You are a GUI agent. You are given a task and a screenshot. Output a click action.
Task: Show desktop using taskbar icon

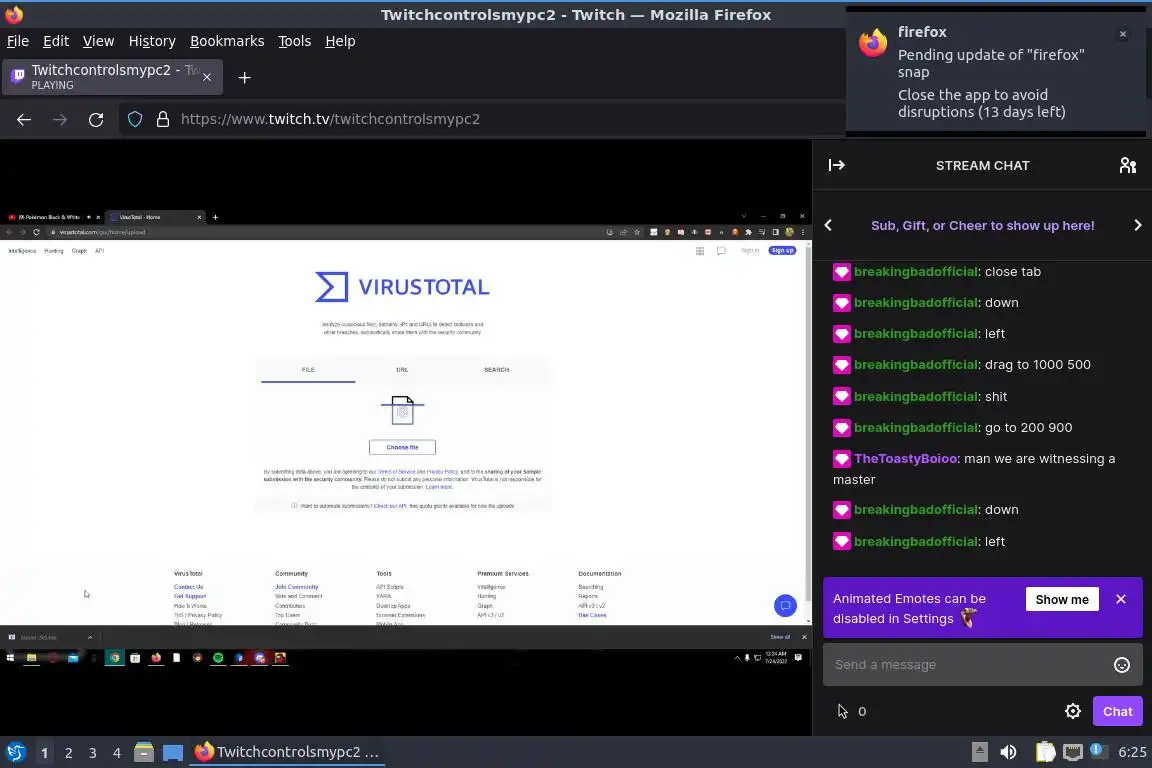[173, 752]
